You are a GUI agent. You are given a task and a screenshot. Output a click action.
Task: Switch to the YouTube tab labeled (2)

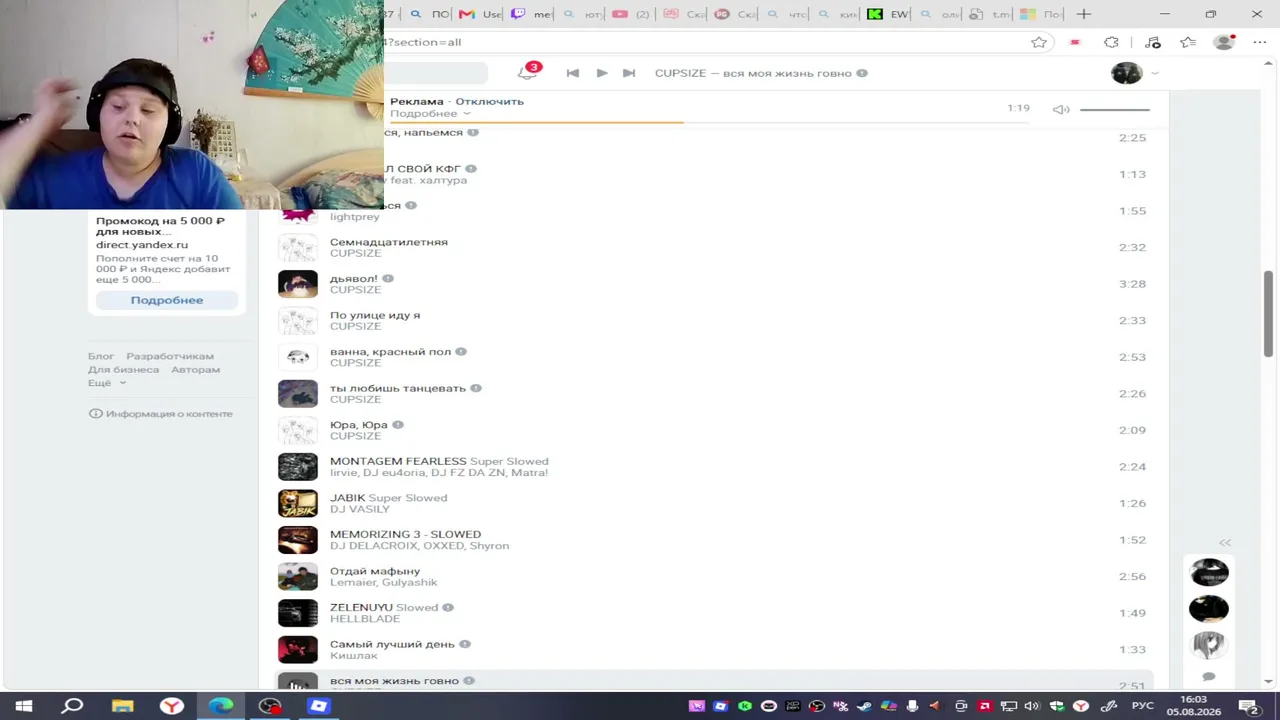coord(631,14)
